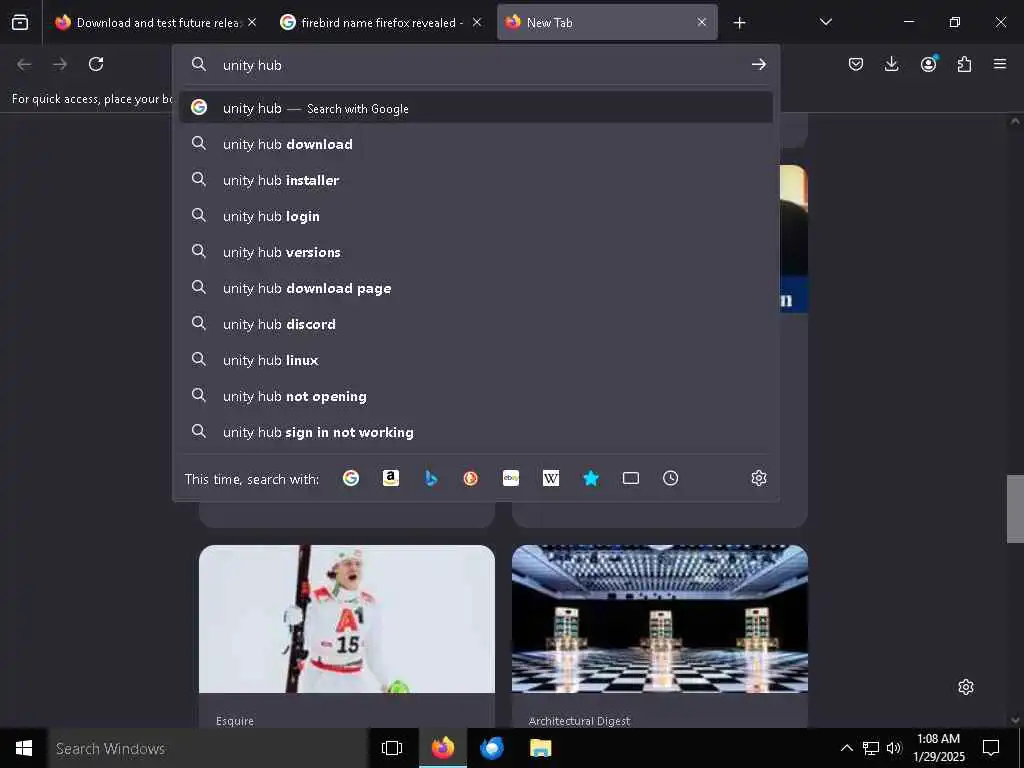Screen dimensions: 1024x768
Task: Select 'unity hub — Search with Google' suggestion
Action: tap(475, 108)
